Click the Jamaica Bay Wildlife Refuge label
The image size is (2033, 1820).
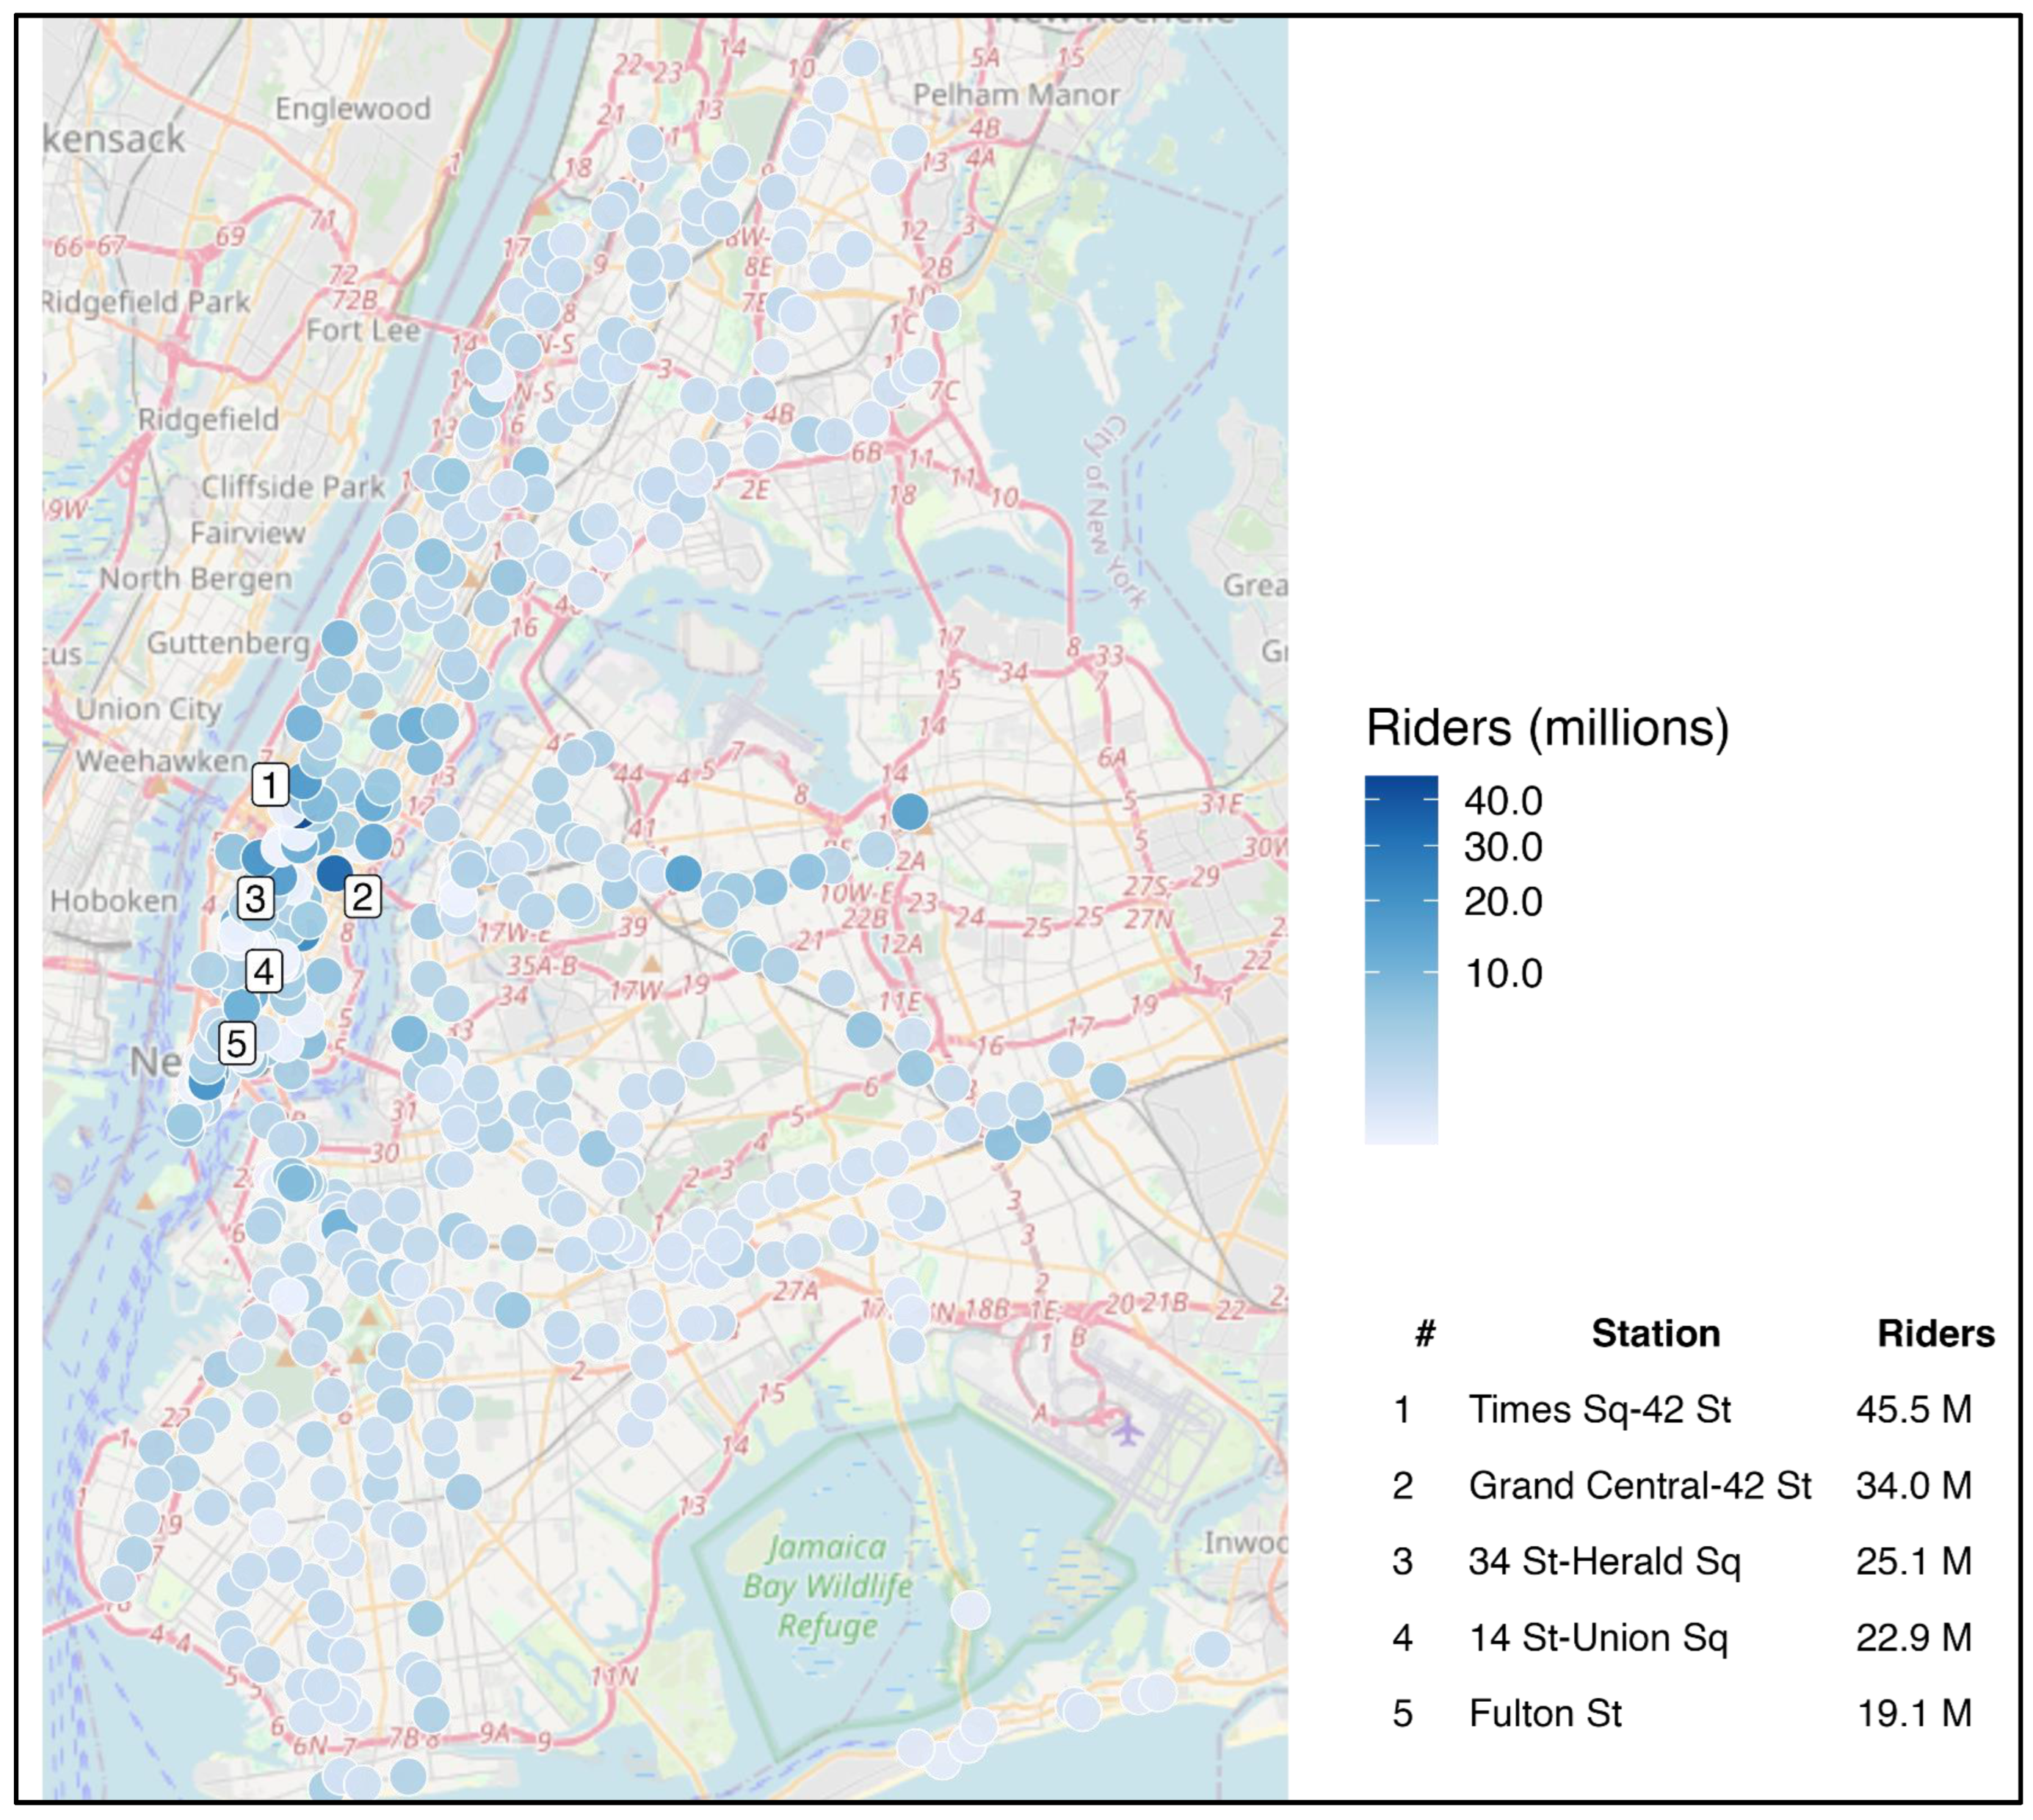(x=827, y=1586)
